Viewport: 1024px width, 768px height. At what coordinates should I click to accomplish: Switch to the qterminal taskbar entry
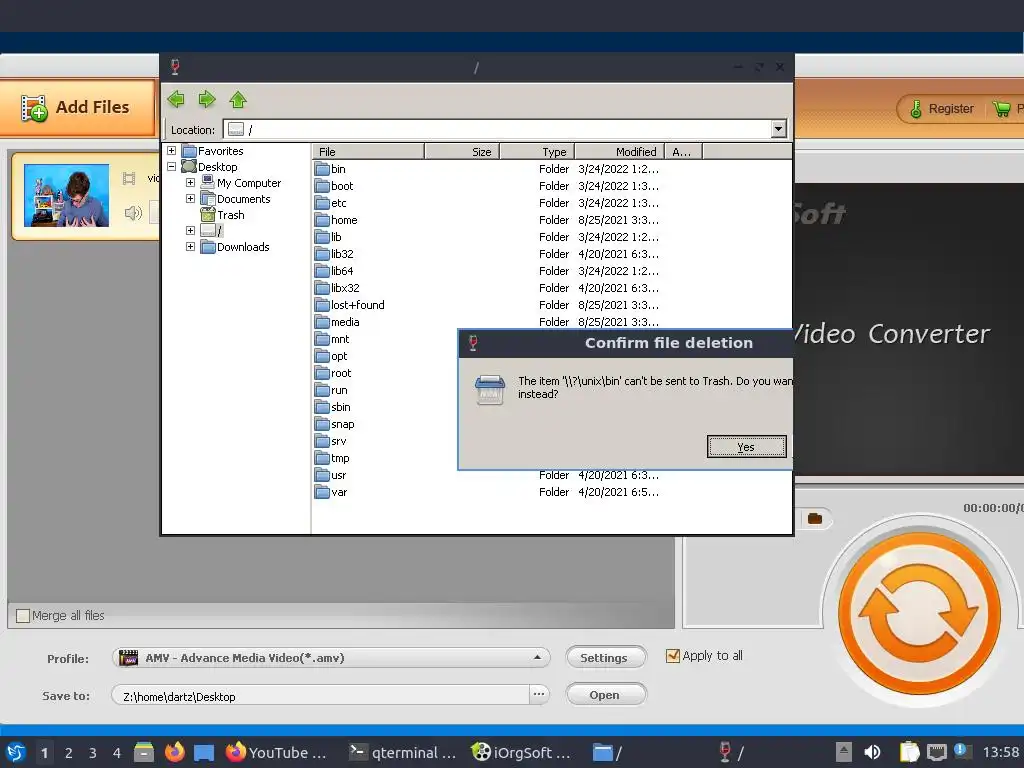click(403, 753)
